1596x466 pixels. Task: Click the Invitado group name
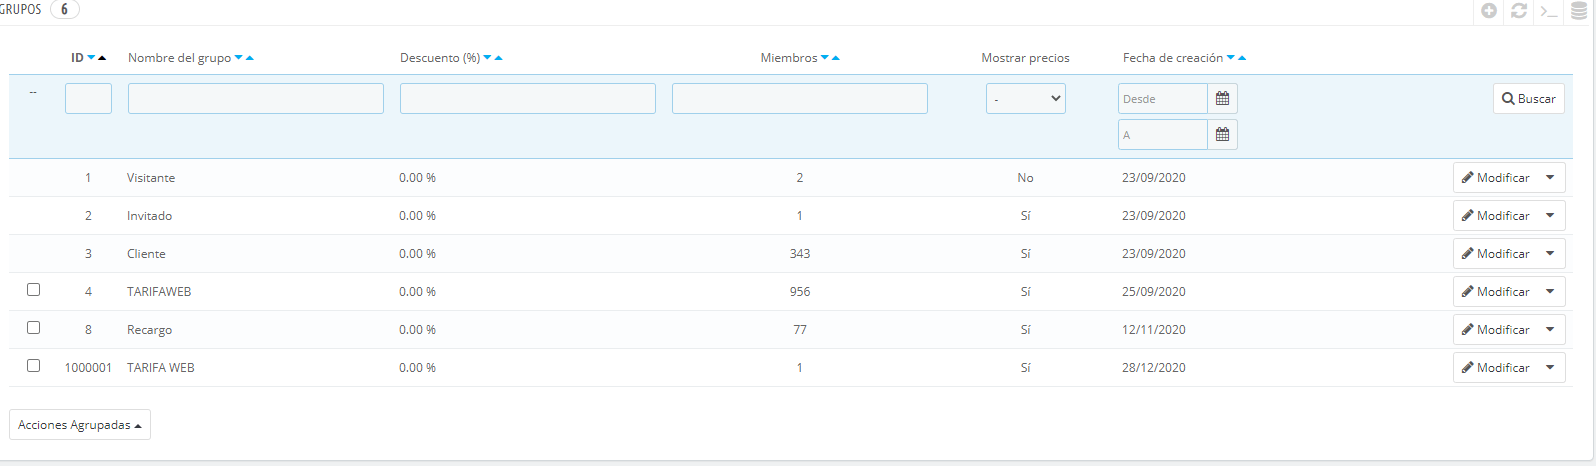pos(149,216)
